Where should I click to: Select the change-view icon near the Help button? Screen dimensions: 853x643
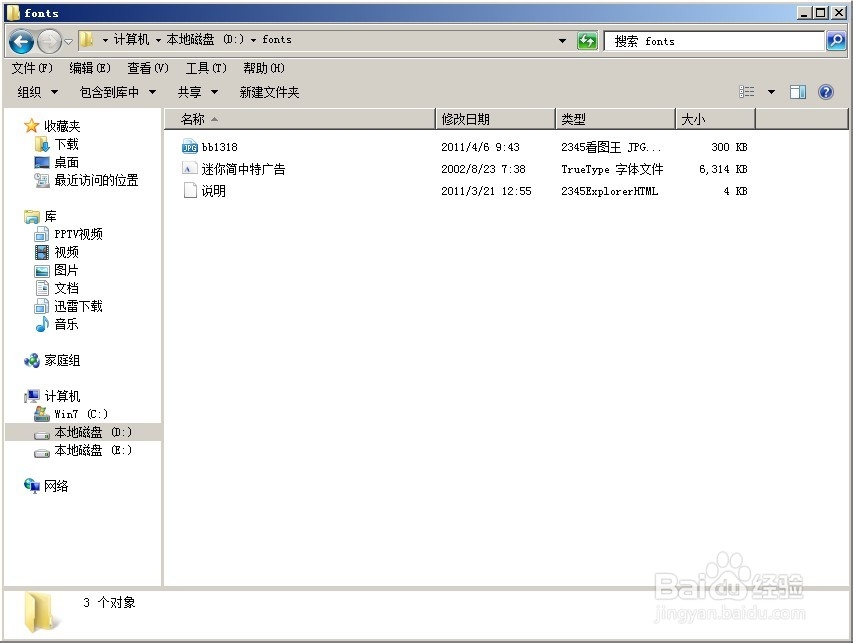(746, 91)
